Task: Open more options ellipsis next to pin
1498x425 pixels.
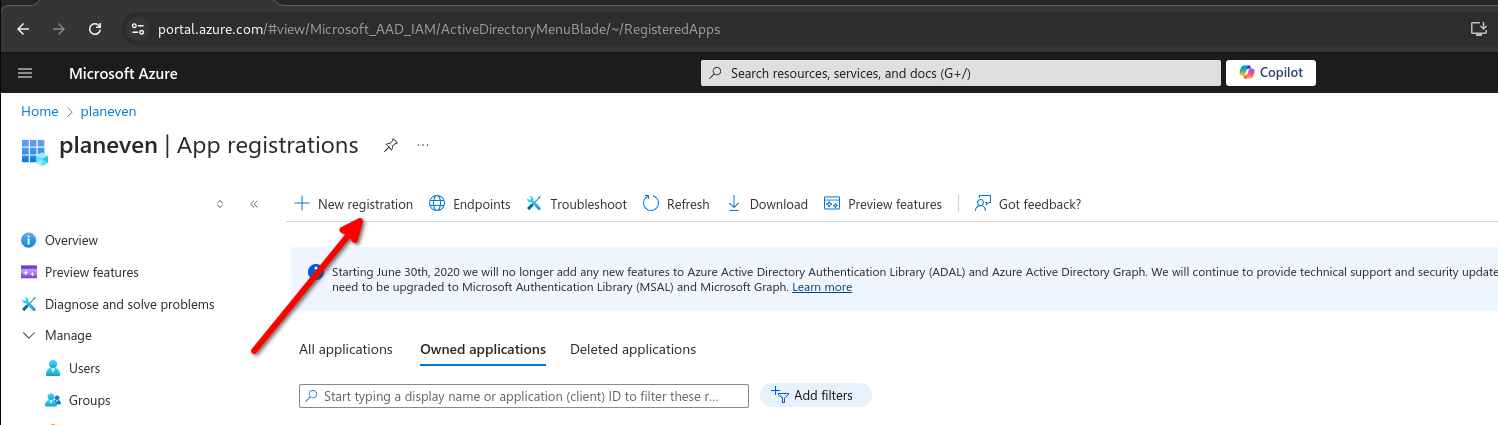Action: [x=423, y=146]
